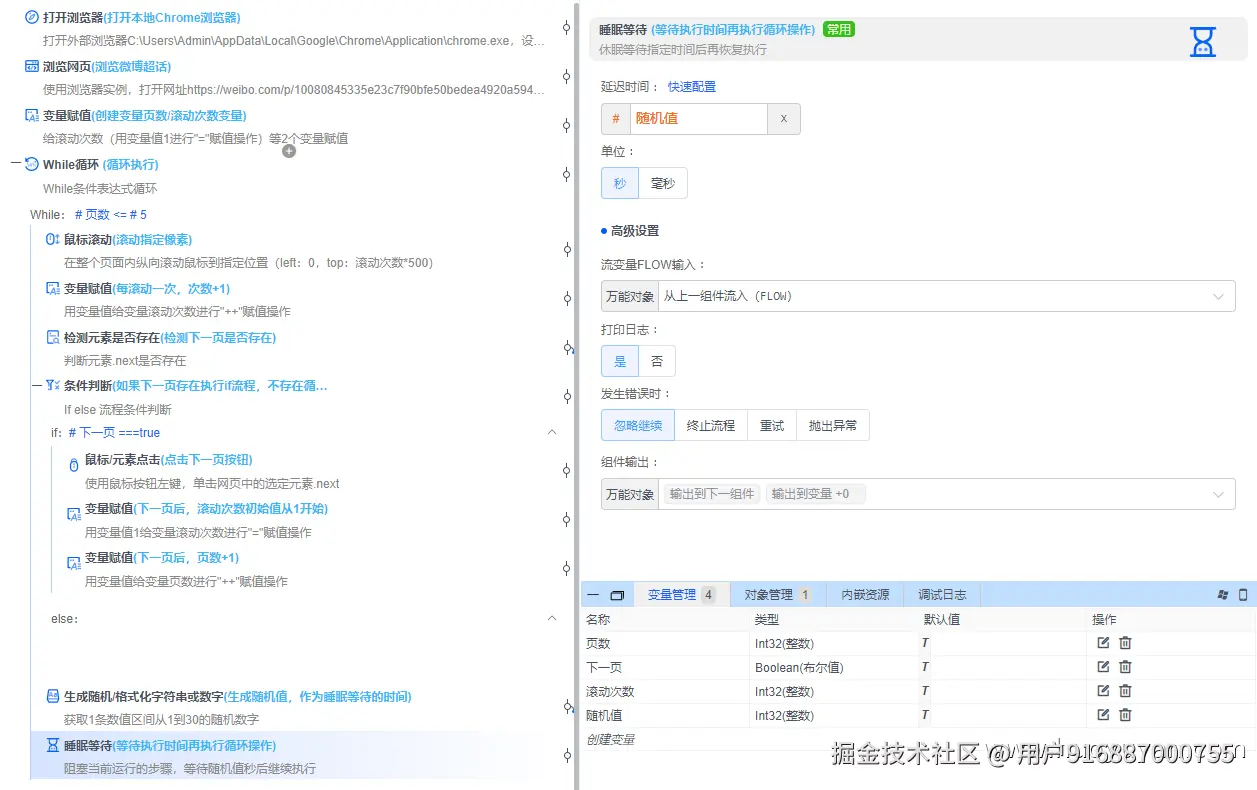Click the mobile device icon in the panel tab bar

[1243, 594]
